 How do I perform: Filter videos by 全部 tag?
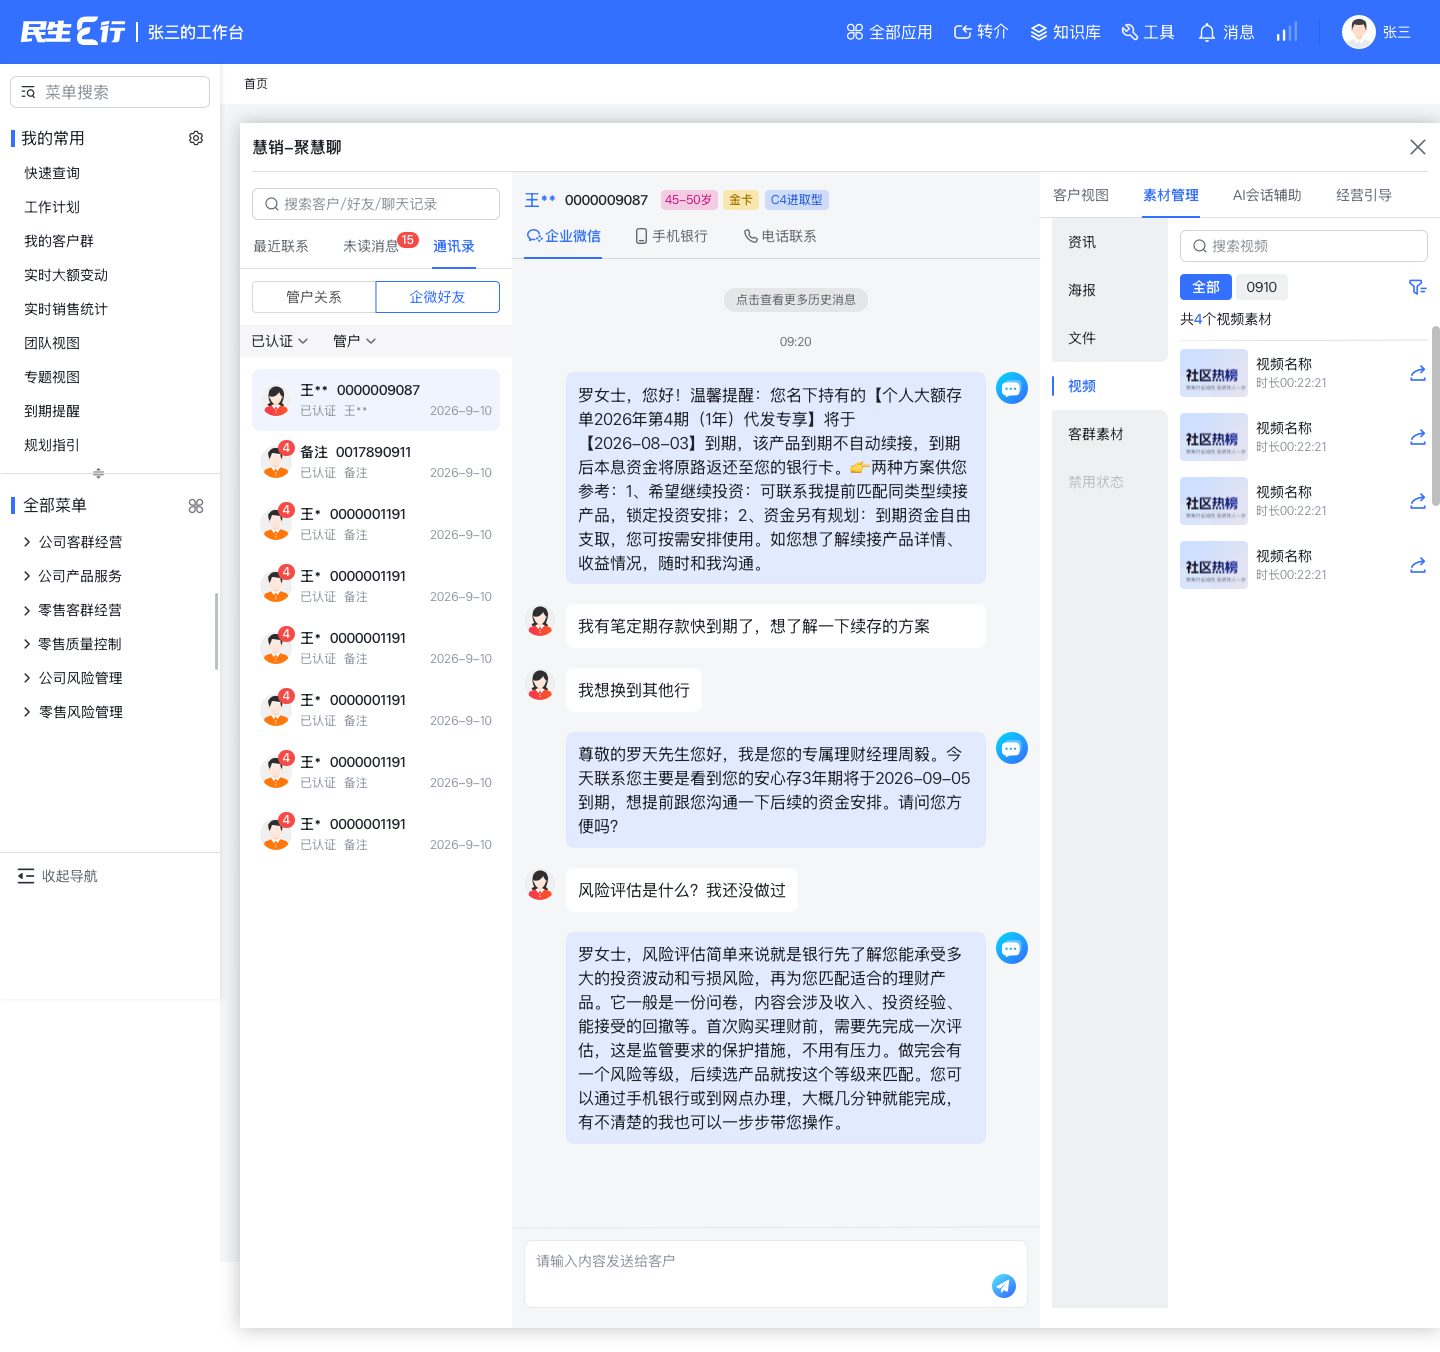1206,287
